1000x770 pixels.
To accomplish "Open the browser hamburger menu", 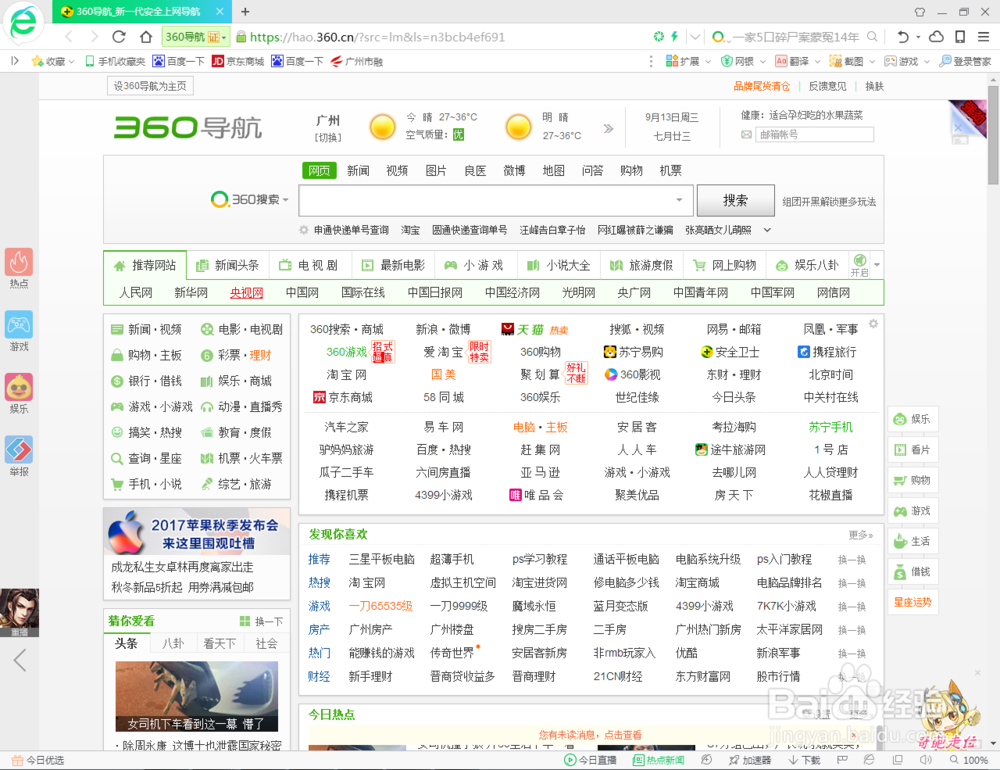I will pyautogui.click(x=984, y=37).
